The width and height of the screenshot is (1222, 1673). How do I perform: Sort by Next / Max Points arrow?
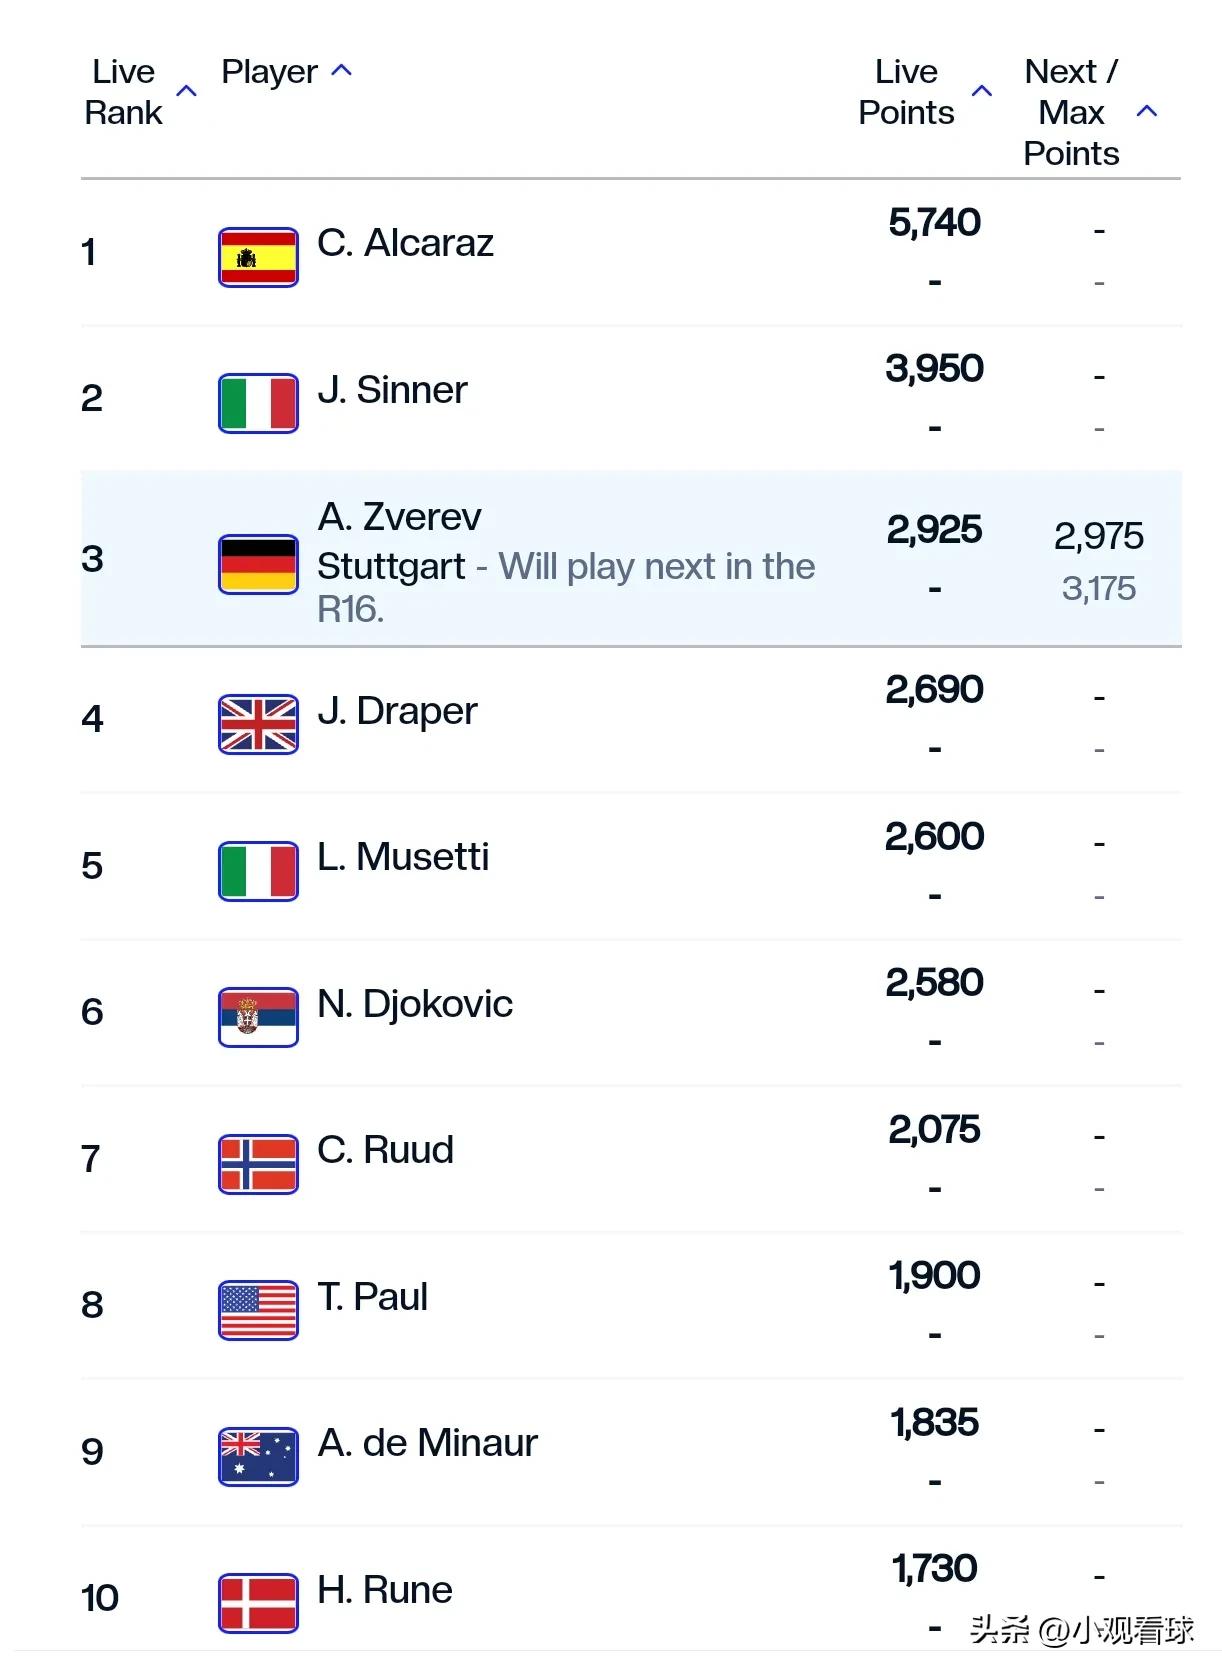click(x=1147, y=111)
